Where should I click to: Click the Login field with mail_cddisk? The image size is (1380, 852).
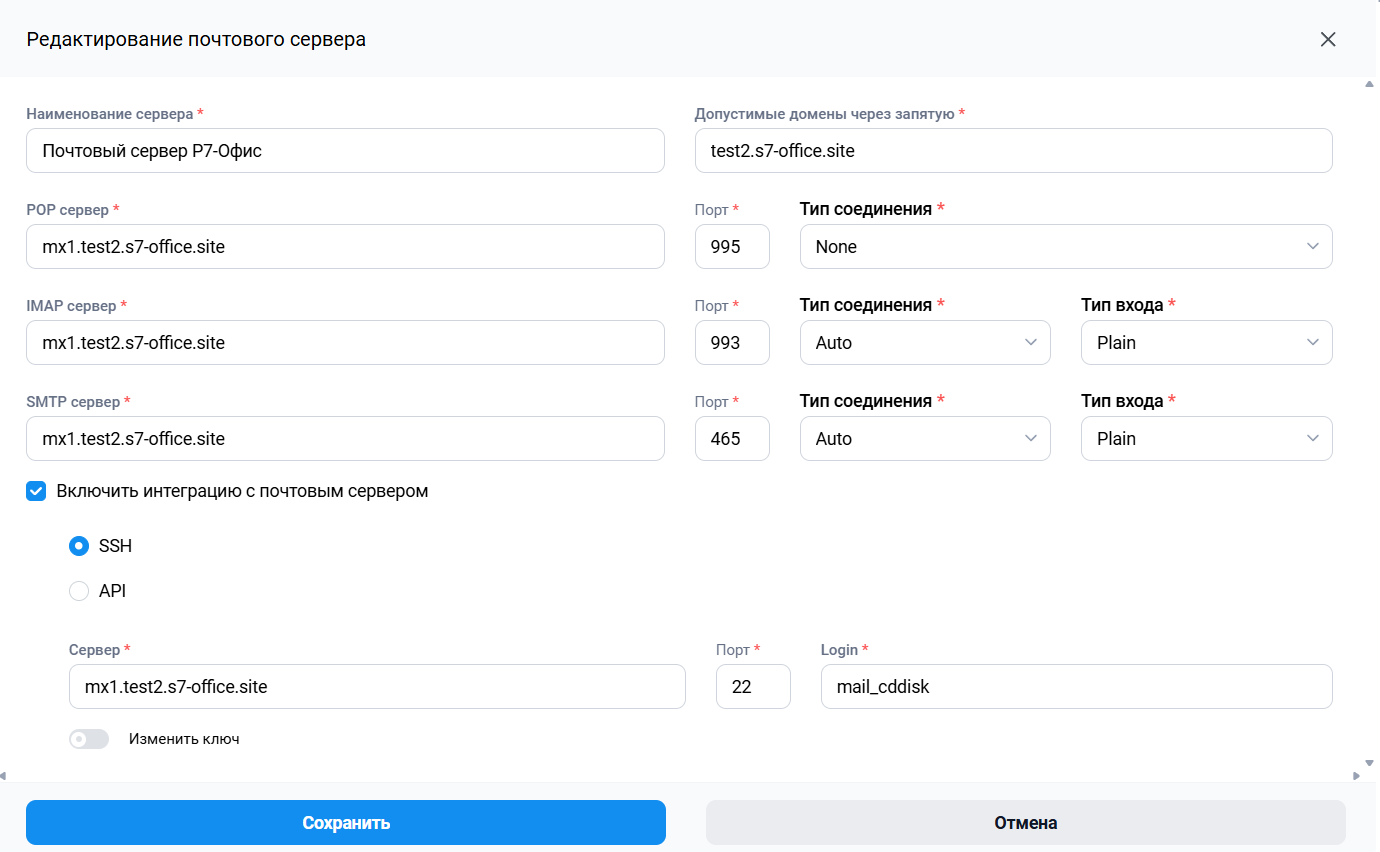pos(1077,687)
